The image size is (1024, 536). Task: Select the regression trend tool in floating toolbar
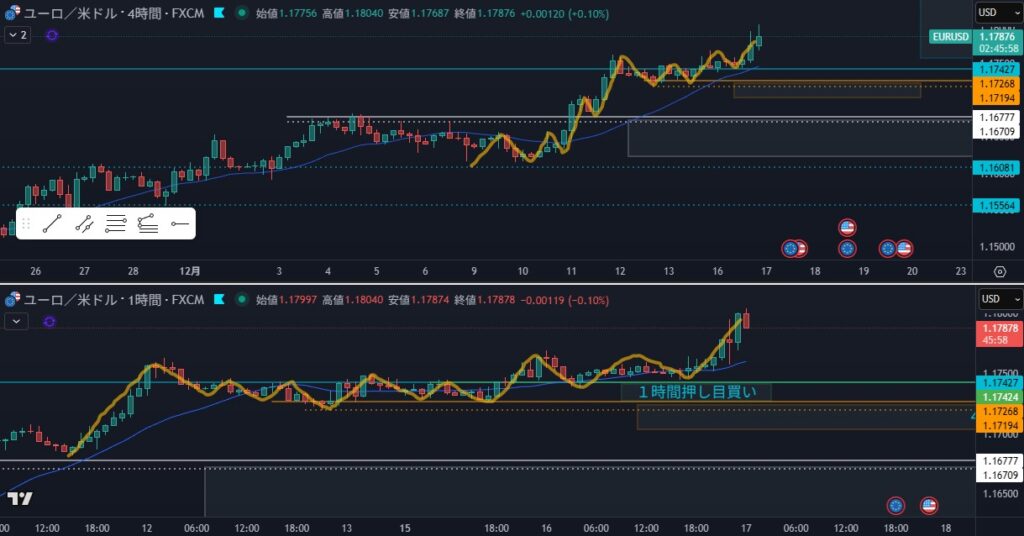pos(148,224)
